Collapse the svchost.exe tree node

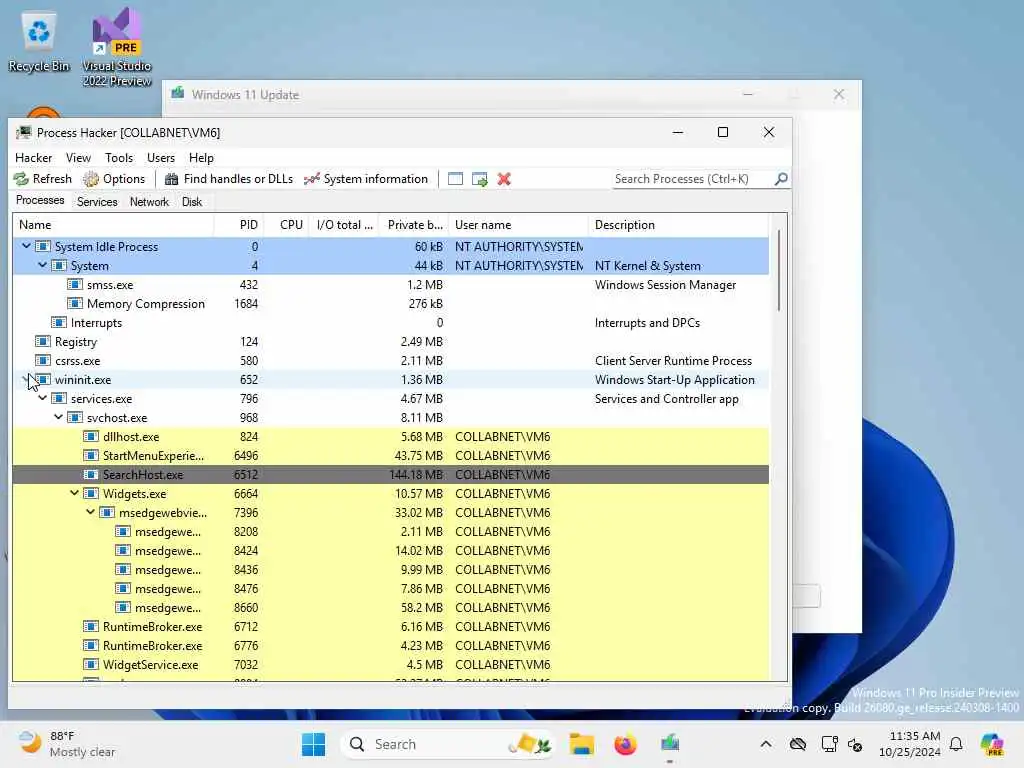(59, 417)
